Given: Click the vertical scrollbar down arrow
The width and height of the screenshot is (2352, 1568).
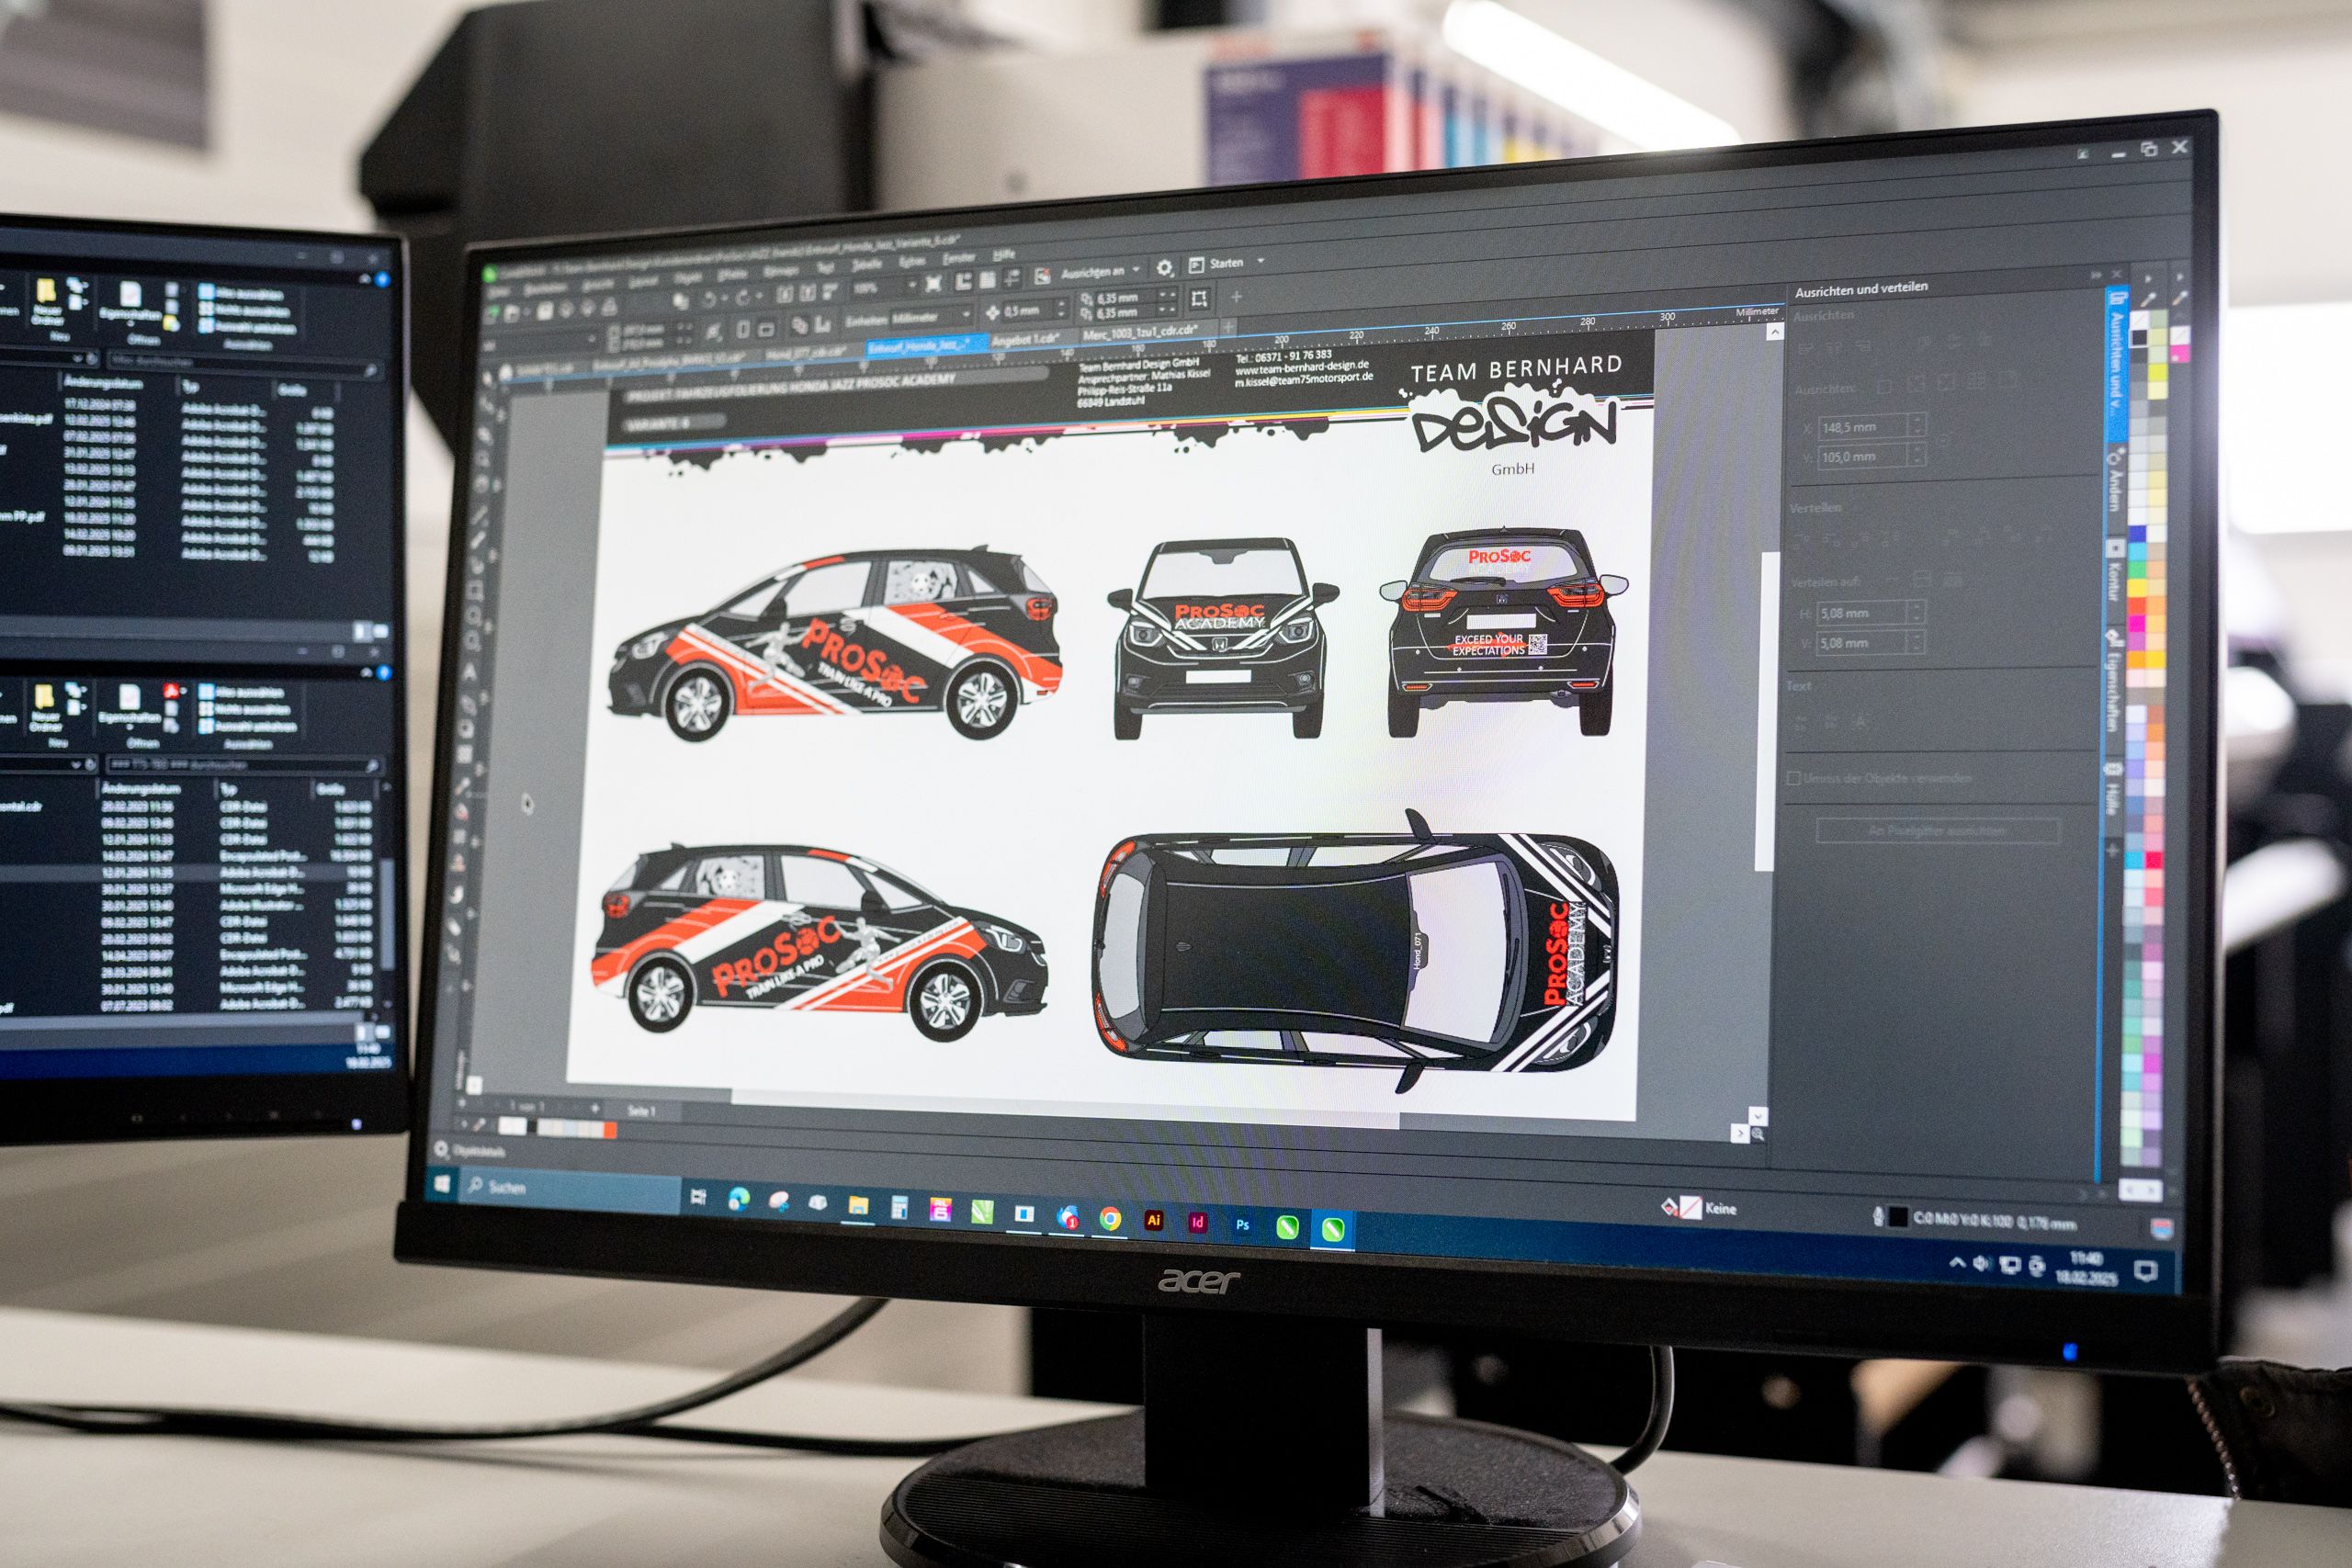Looking at the screenshot, I should pos(1758,1115).
